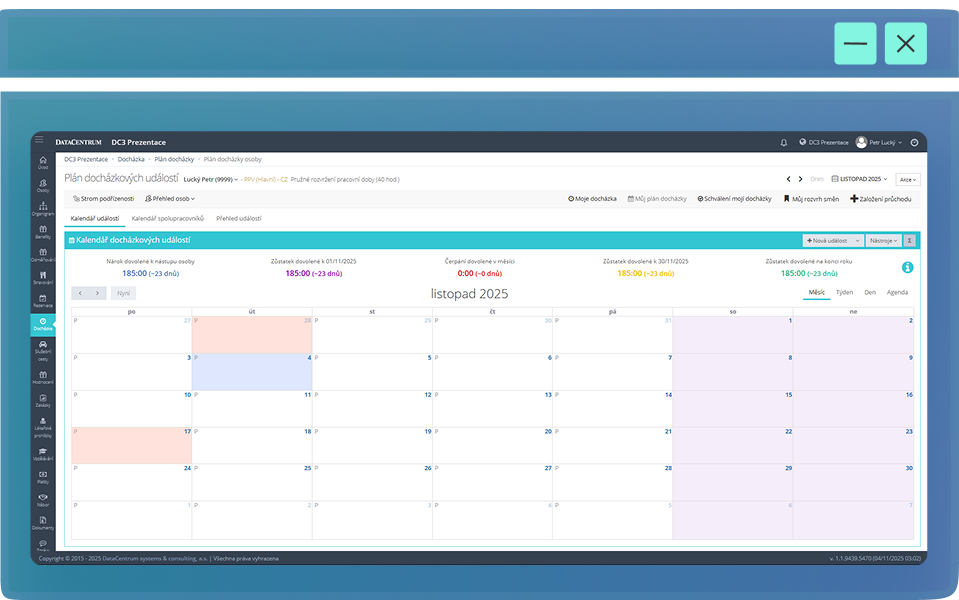
Task: Open Moje docházka
Action: tap(592, 199)
